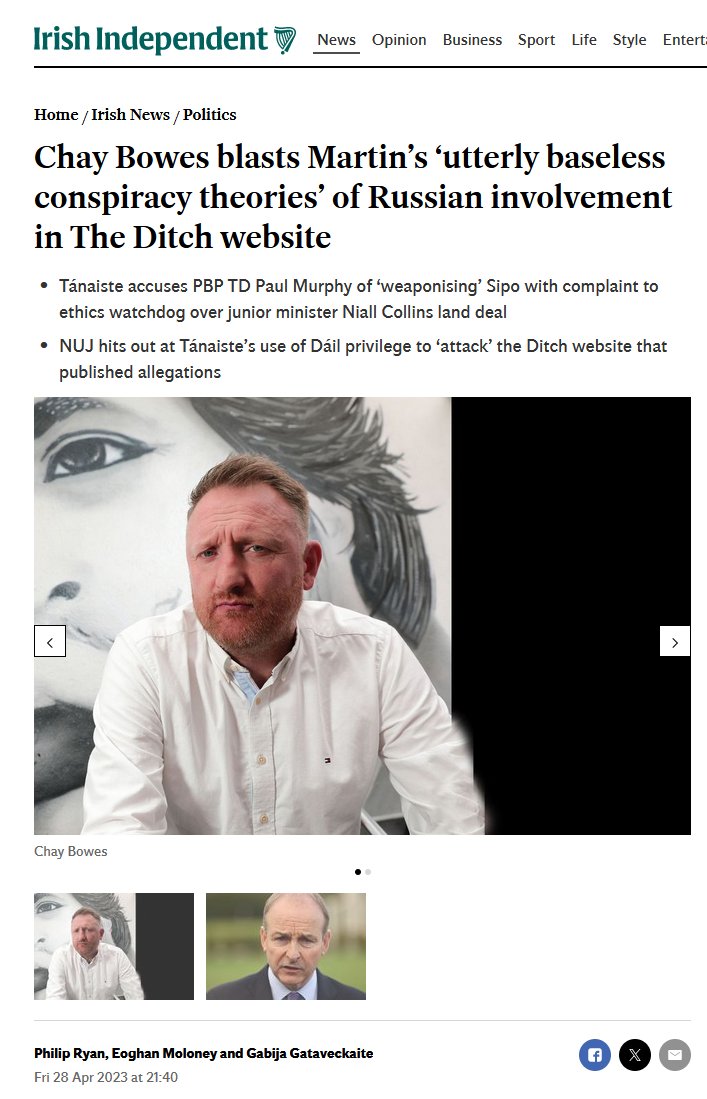Viewport: 707px width, 1099px height.
Task: Open the Opinion section
Action: 399,40
